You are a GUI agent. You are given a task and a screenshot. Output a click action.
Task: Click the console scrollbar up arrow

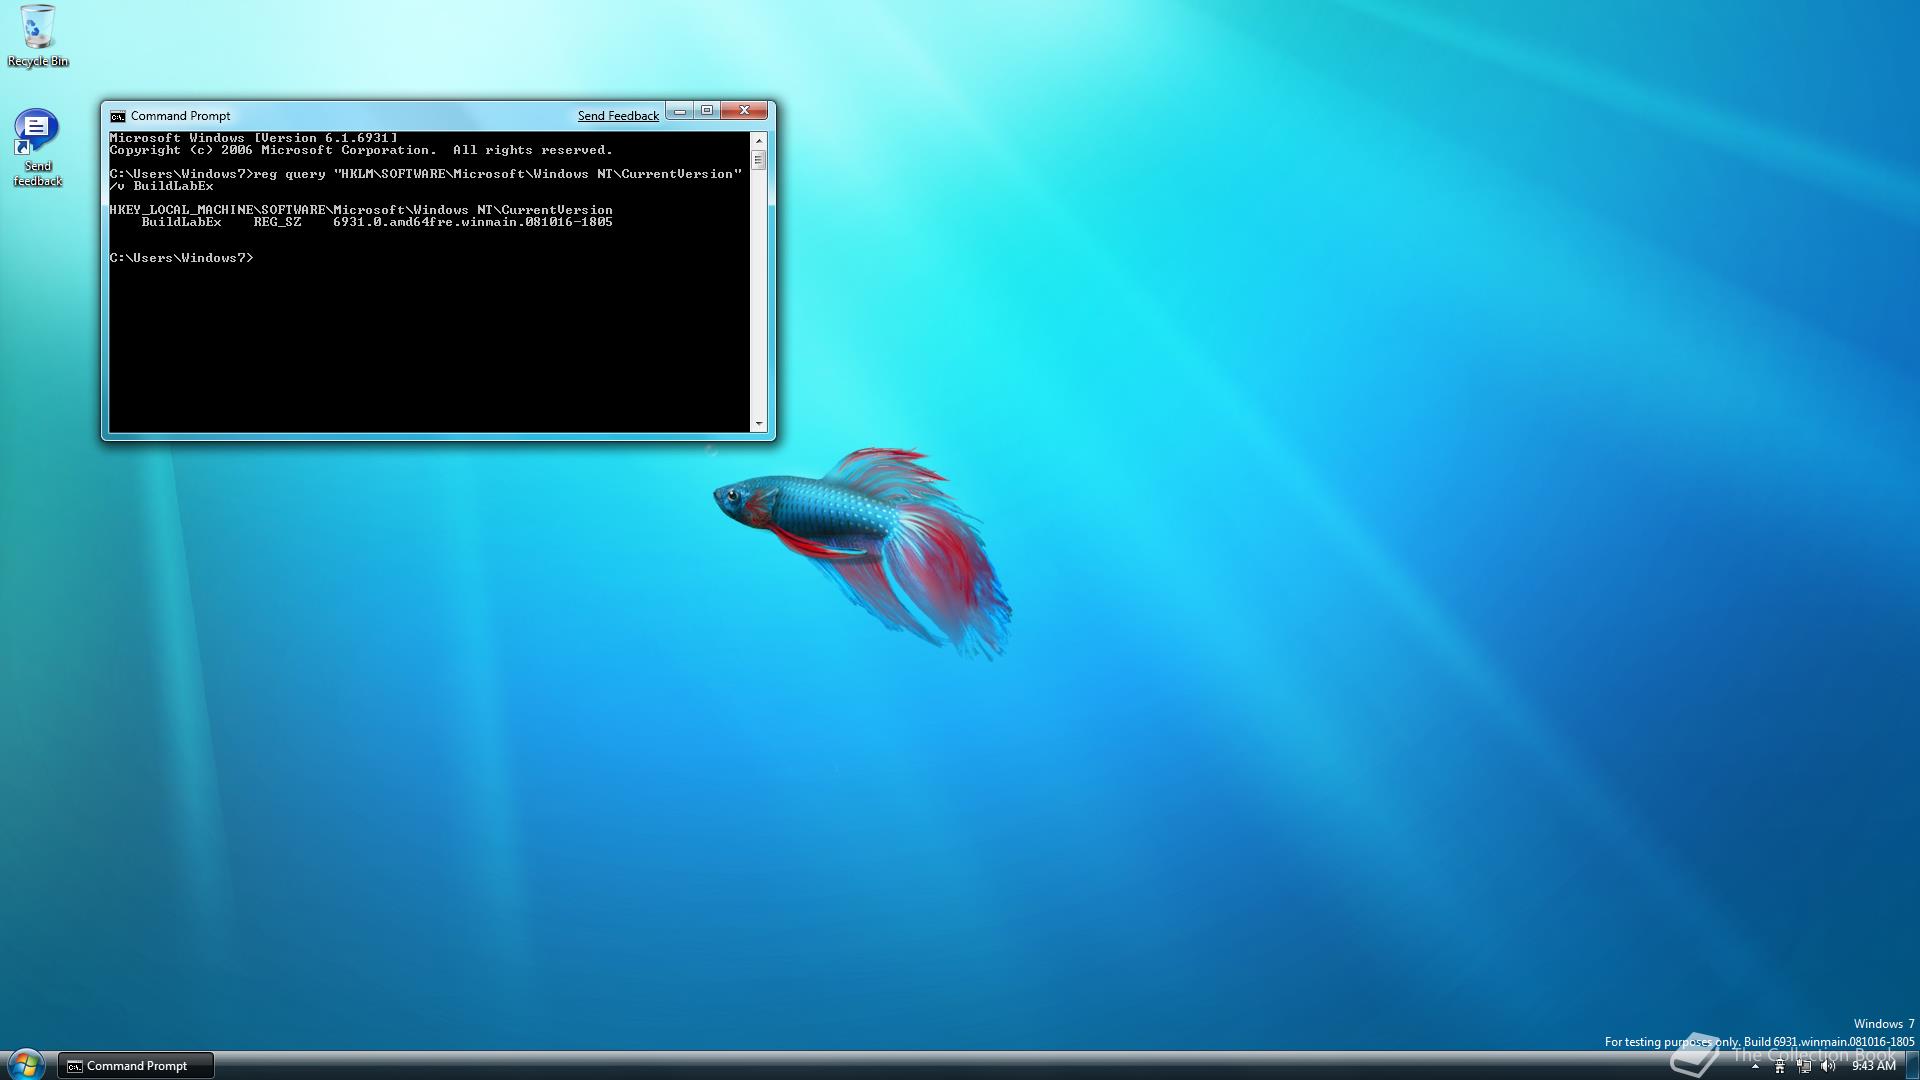click(x=758, y=141)
